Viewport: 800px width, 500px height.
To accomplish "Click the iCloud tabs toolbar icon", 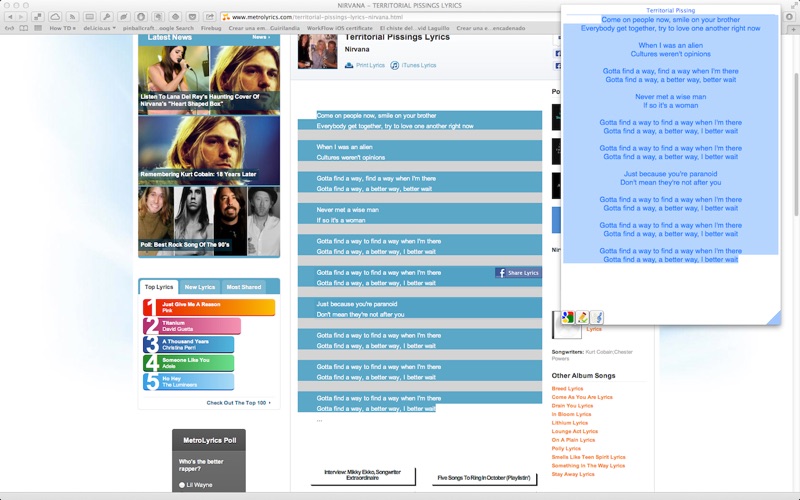I will tap(55, 17).
